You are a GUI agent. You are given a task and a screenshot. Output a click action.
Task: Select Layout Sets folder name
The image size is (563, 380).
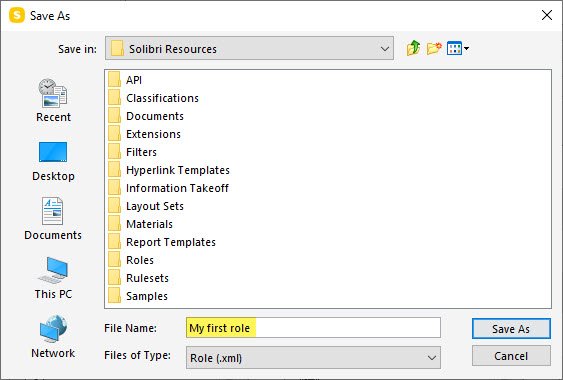(155, 206)
